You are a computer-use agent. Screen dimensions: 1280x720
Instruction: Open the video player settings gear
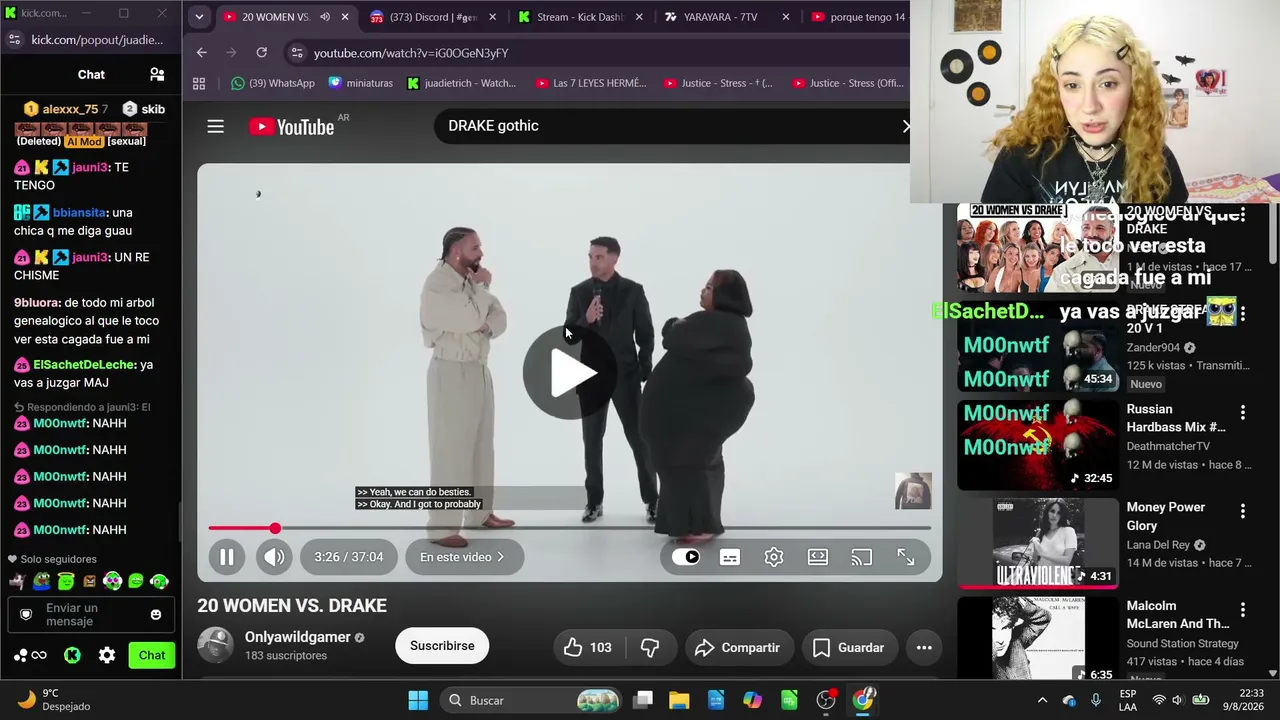[774, 557]
